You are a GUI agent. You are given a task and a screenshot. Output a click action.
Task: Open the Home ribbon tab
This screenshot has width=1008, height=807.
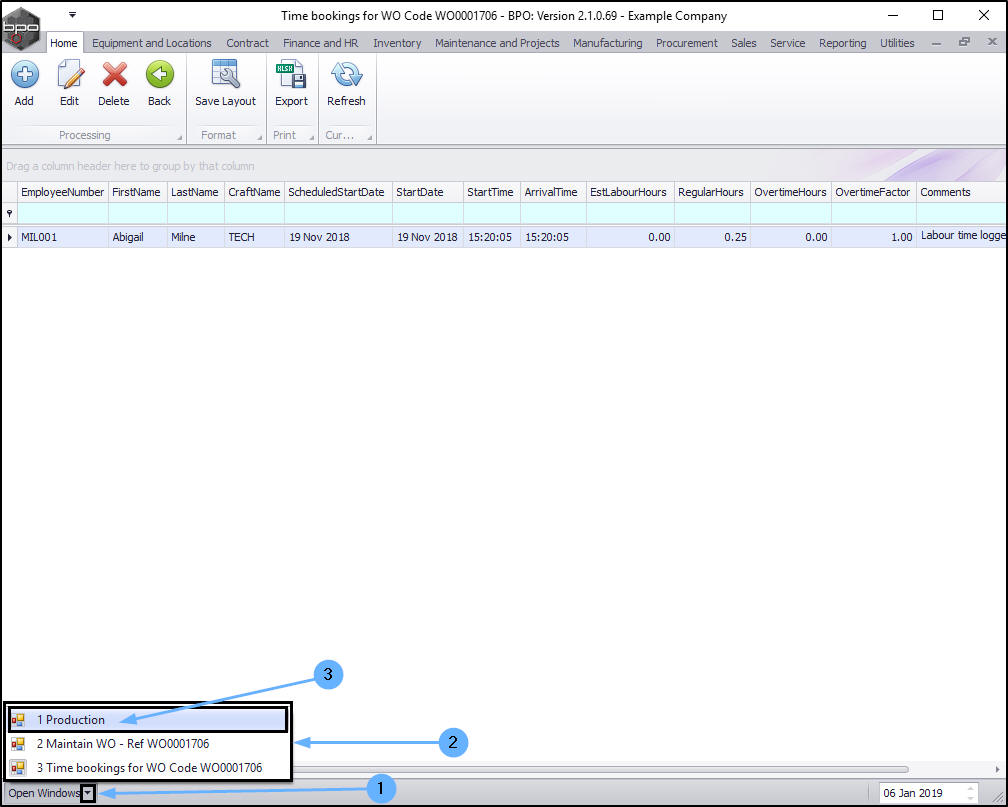64,43
